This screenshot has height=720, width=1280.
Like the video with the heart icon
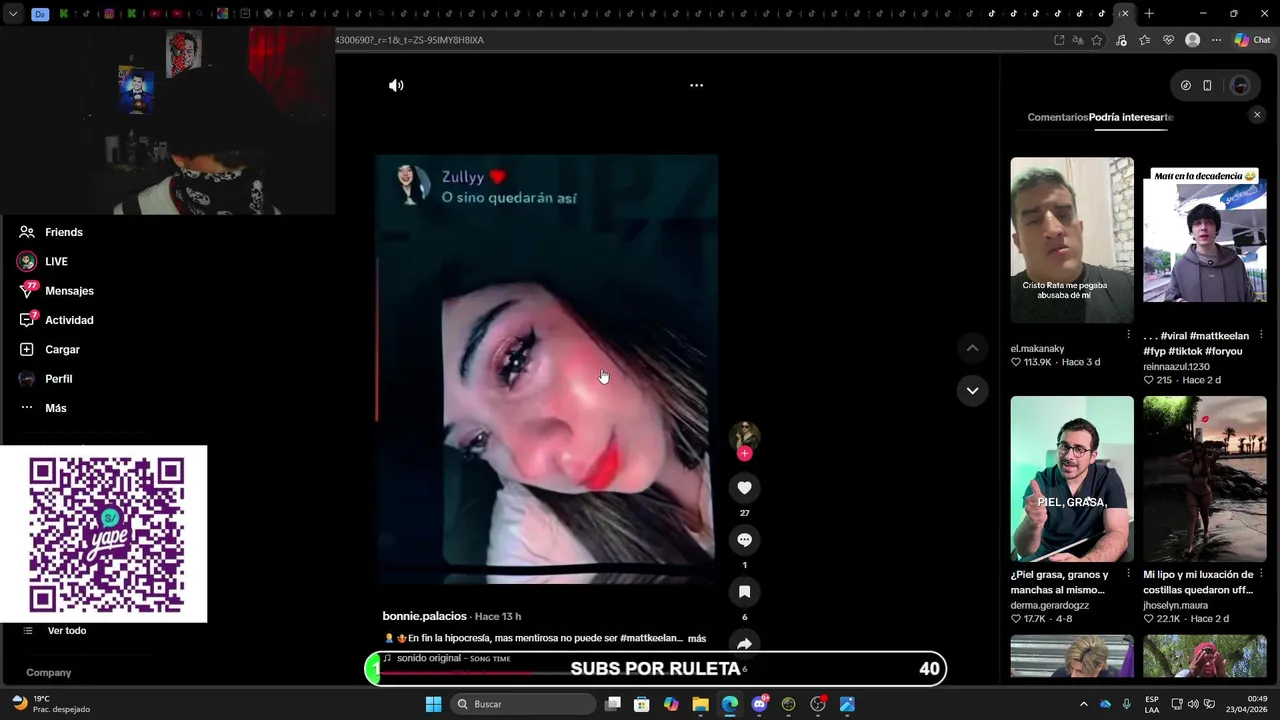click(x=744, y=487)
